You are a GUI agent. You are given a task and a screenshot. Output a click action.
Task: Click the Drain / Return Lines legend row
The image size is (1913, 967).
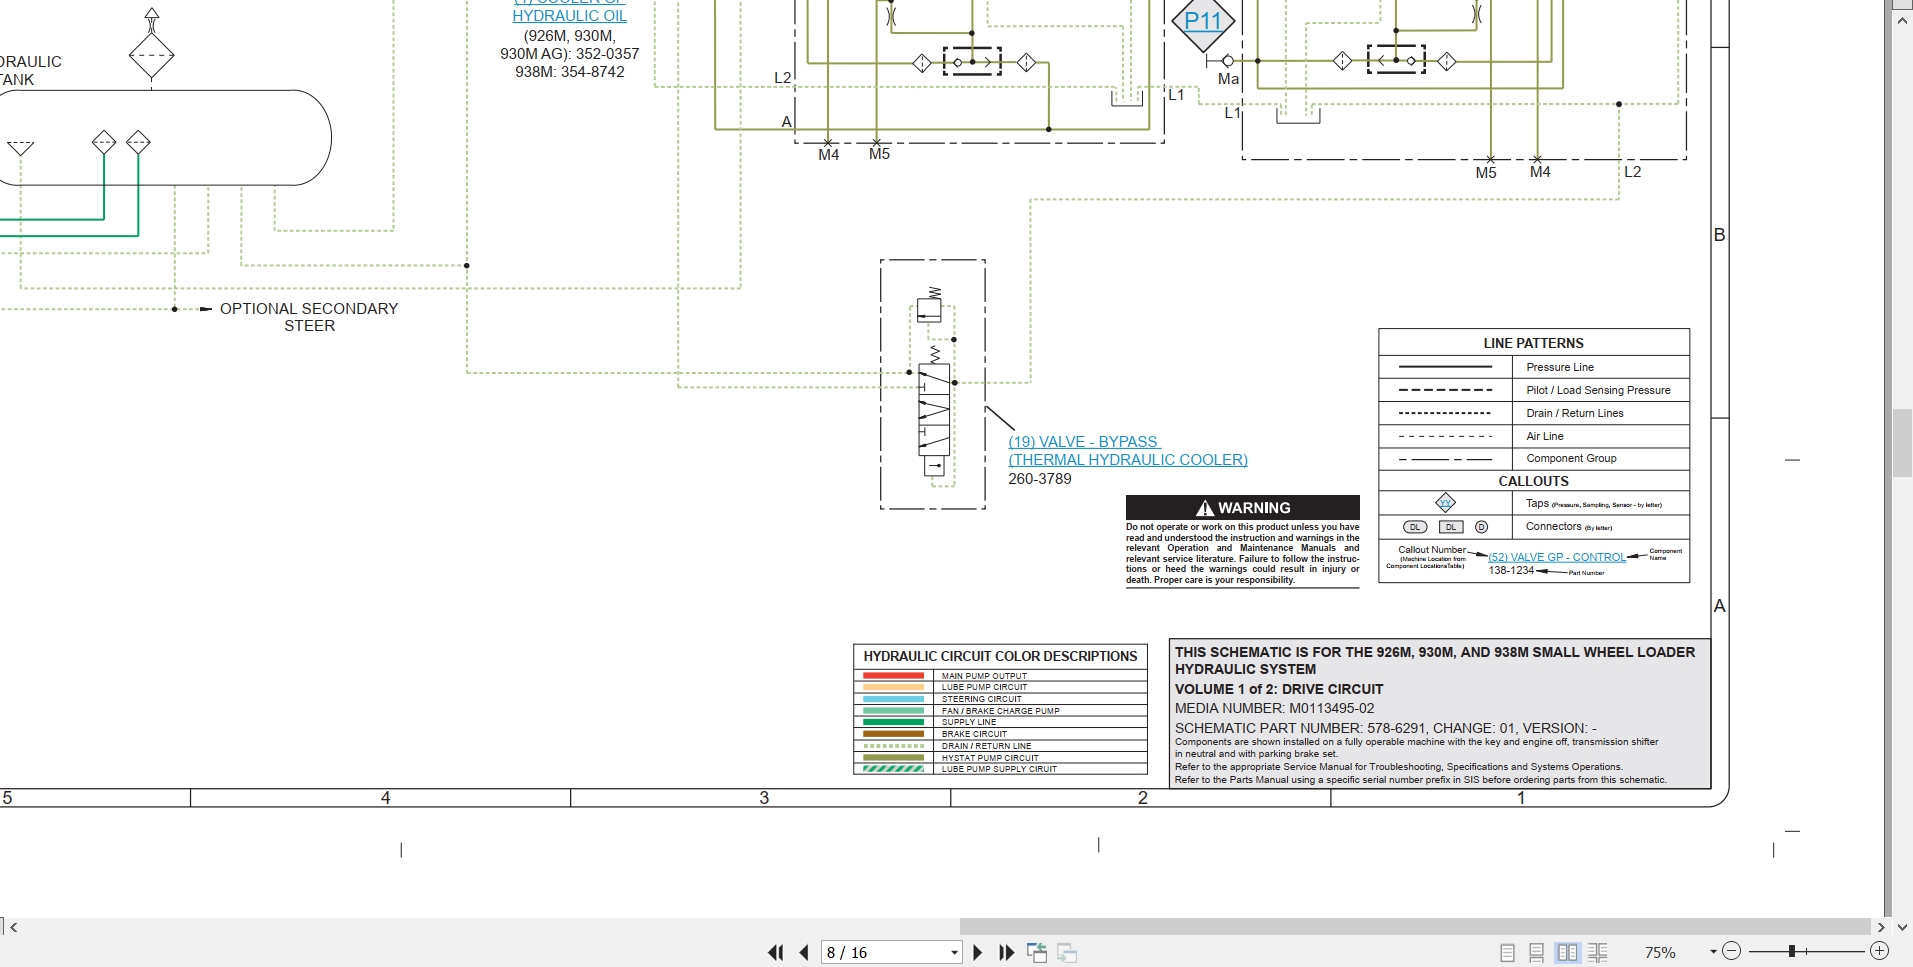pos(1534,413)
